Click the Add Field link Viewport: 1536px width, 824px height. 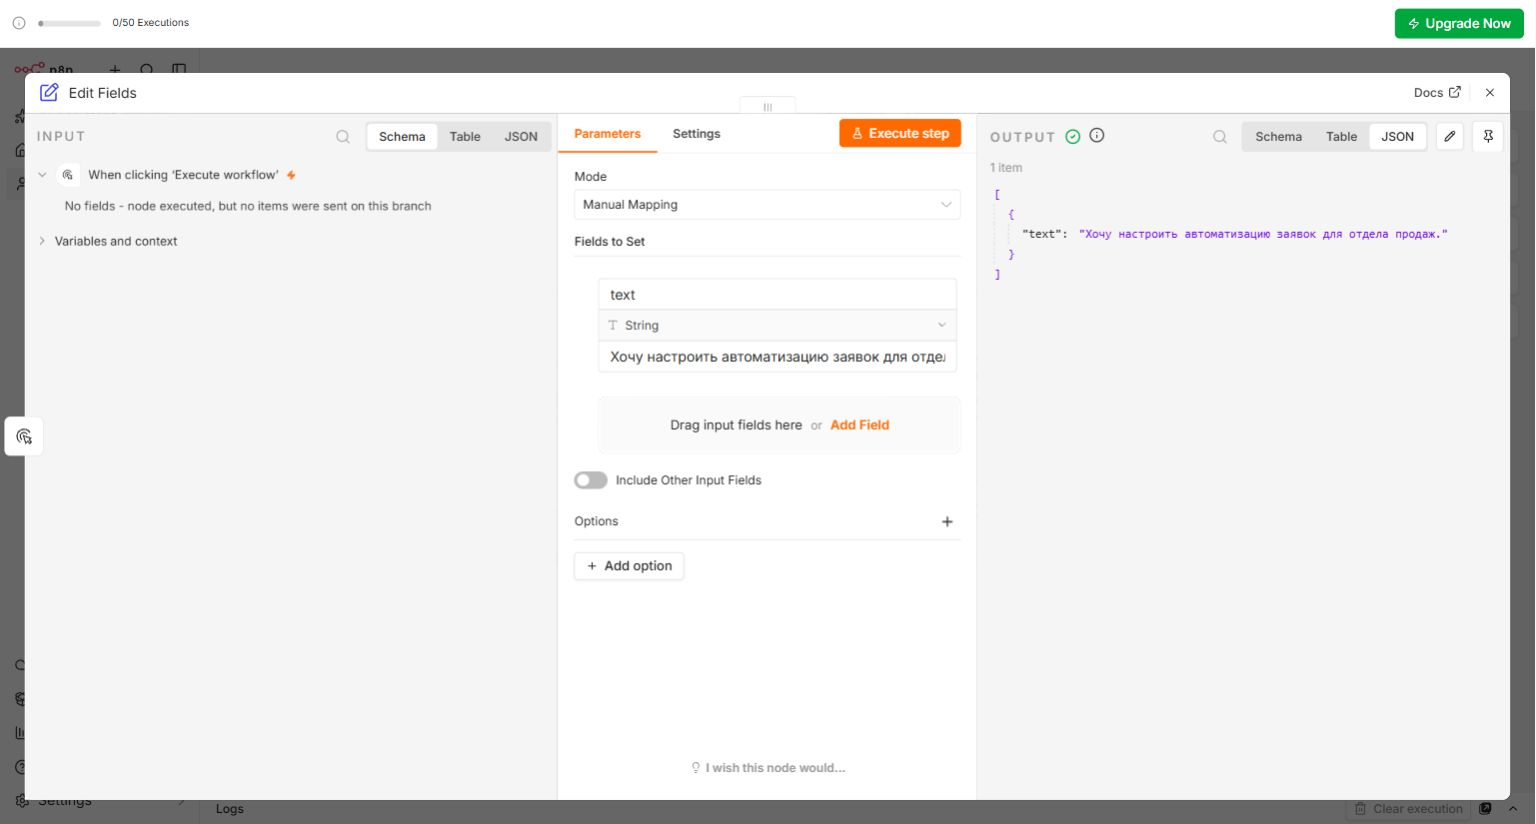(859, 424)
